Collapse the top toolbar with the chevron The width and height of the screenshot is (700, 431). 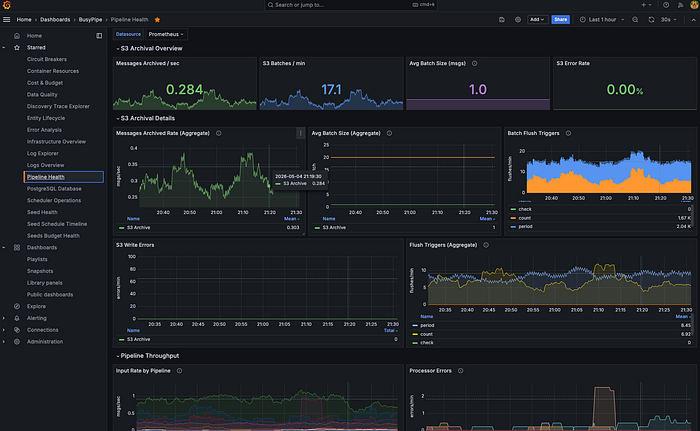(693, 20)
